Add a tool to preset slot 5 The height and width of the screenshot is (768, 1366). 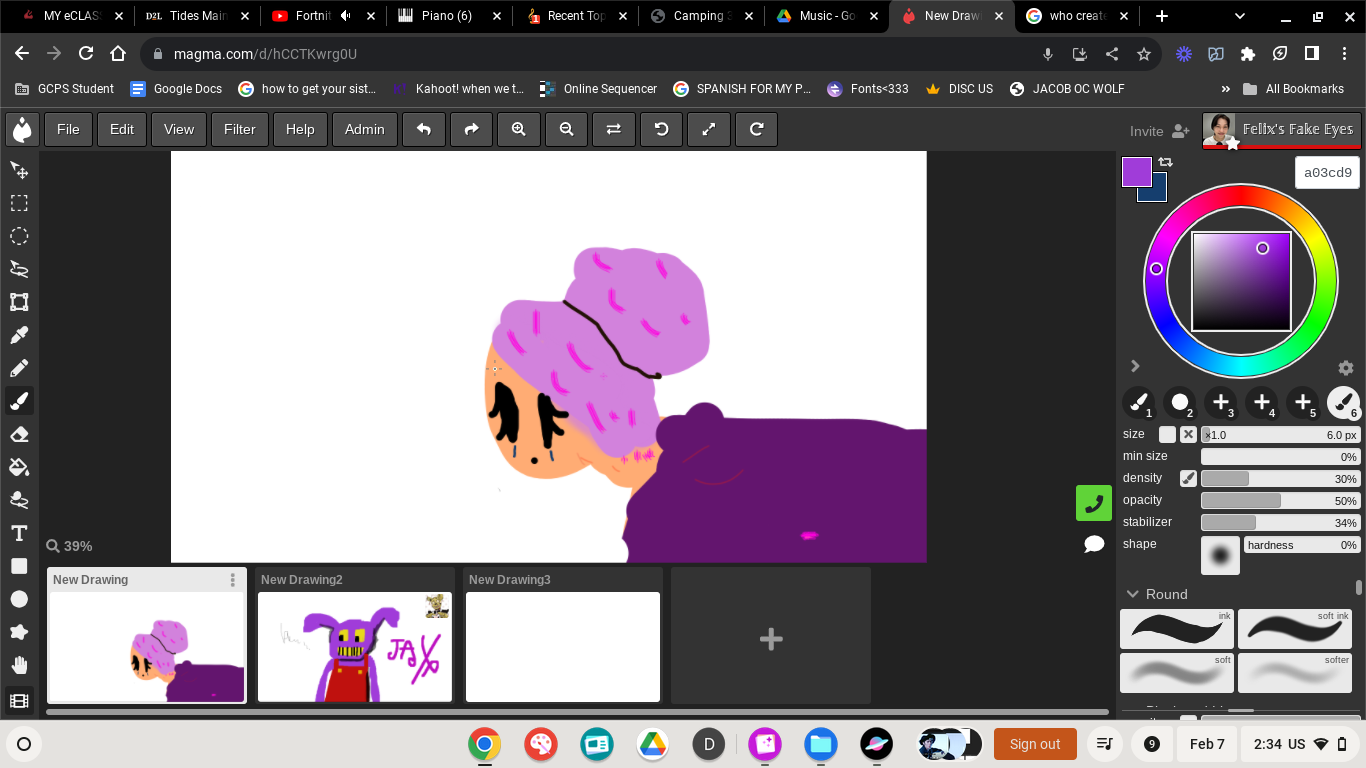coord(1303,403)
